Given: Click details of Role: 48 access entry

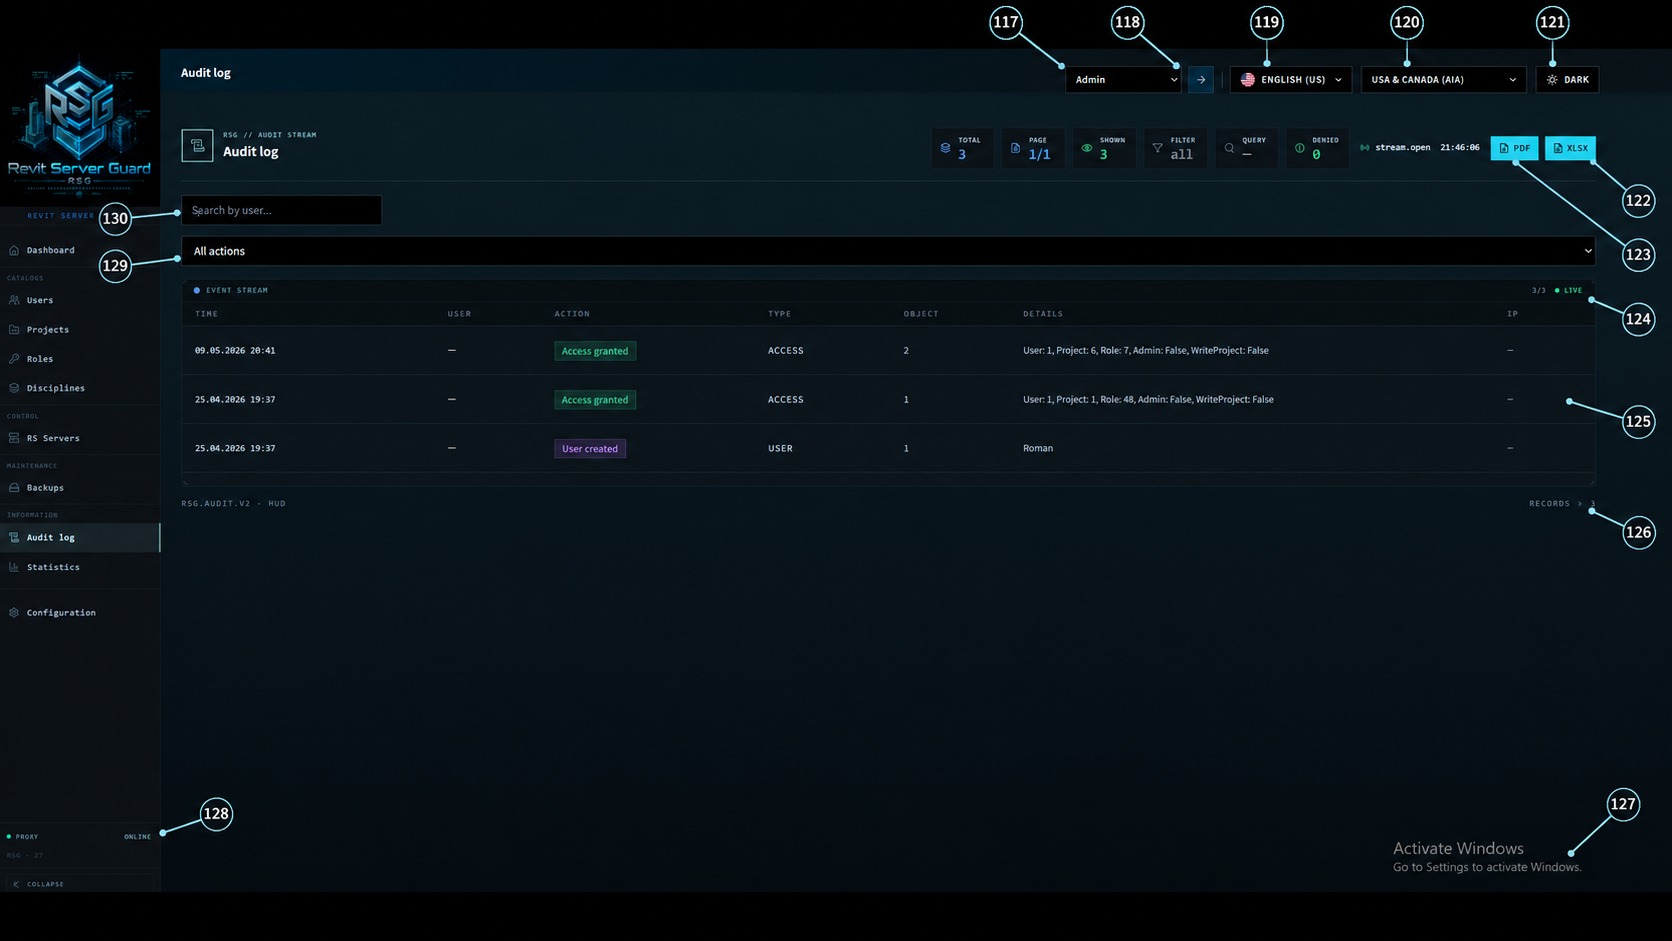Looking at the screenshot, I should pos(1148,400).
